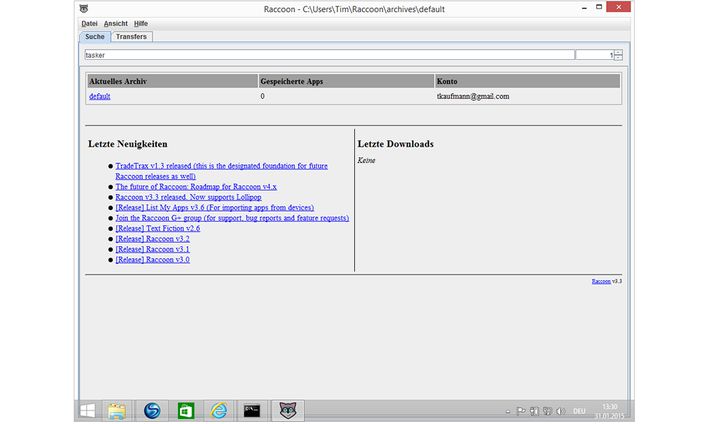Click the 'Konto' column header

527,81
